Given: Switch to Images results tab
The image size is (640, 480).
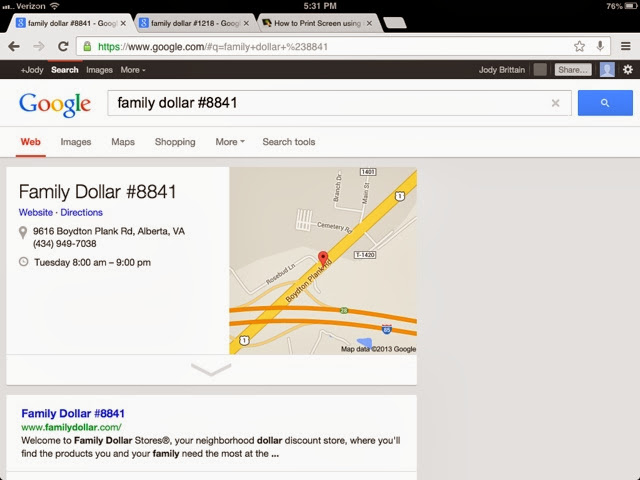Looking at the screenshot, I should tap(76, 142).
